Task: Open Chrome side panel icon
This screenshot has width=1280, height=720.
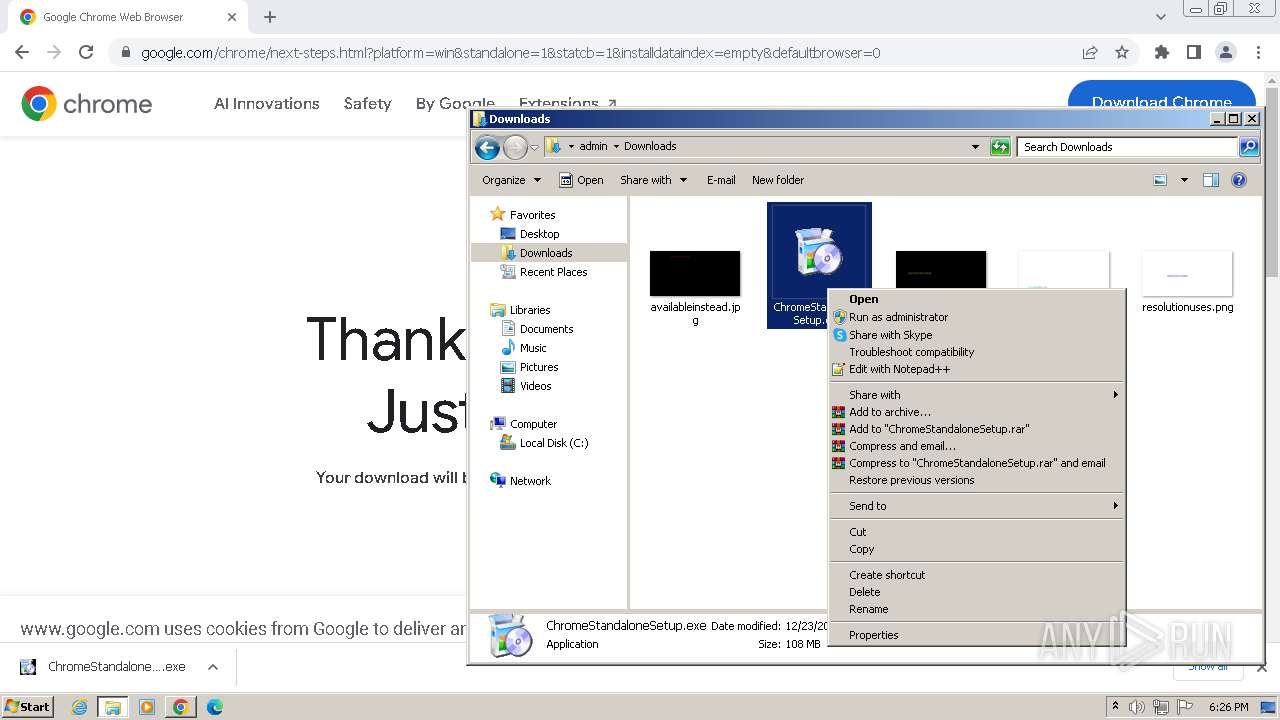Action: 1193,53
